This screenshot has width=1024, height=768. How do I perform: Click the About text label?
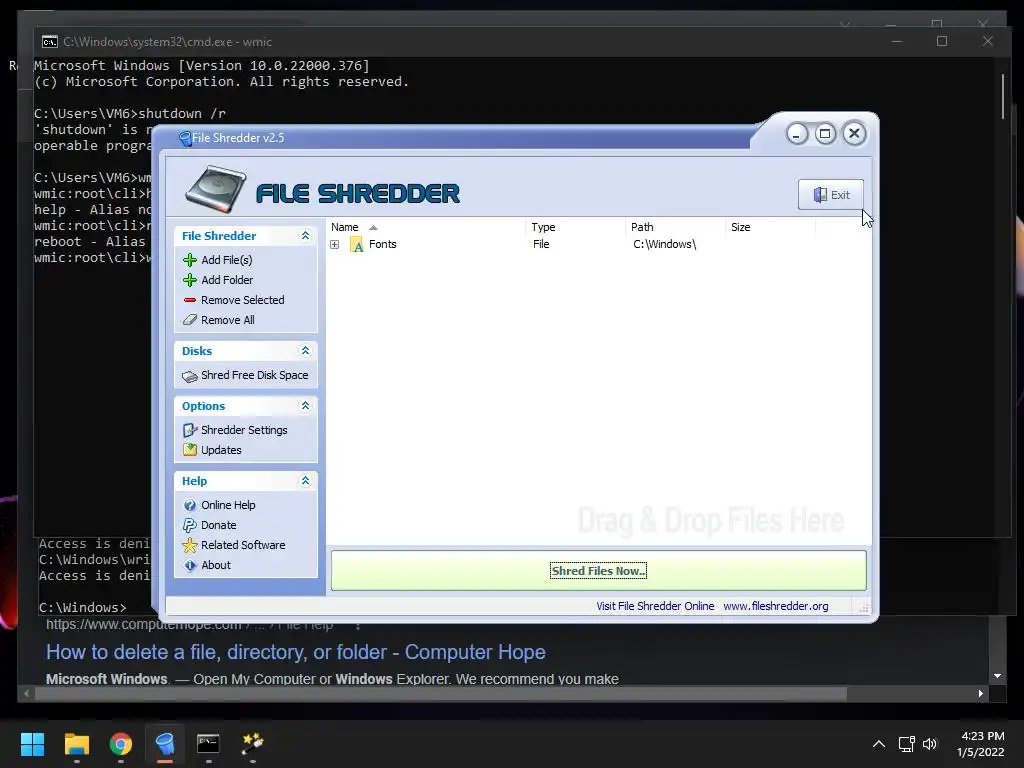(x=216, y=566)
